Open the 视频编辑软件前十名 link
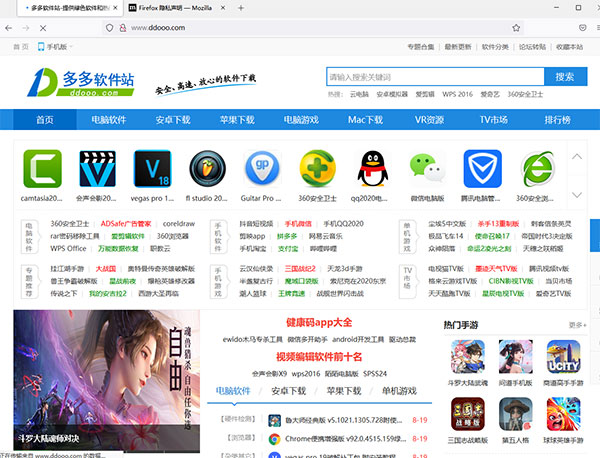This screenshot has height=458, width=600. [x=319, y=357]
